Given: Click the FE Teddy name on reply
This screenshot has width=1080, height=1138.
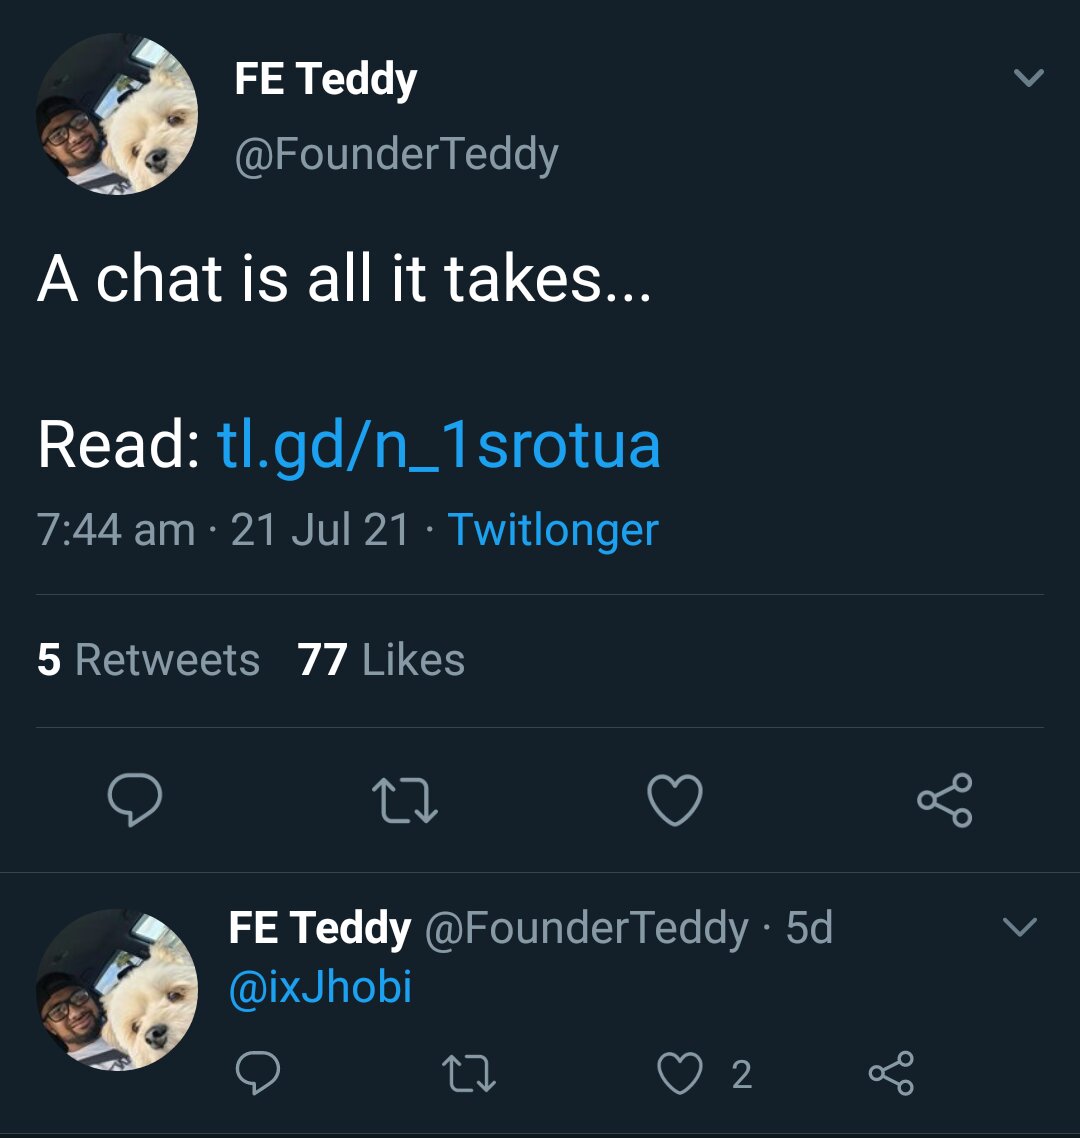Looking at the screenshot, I should (319, 928).
